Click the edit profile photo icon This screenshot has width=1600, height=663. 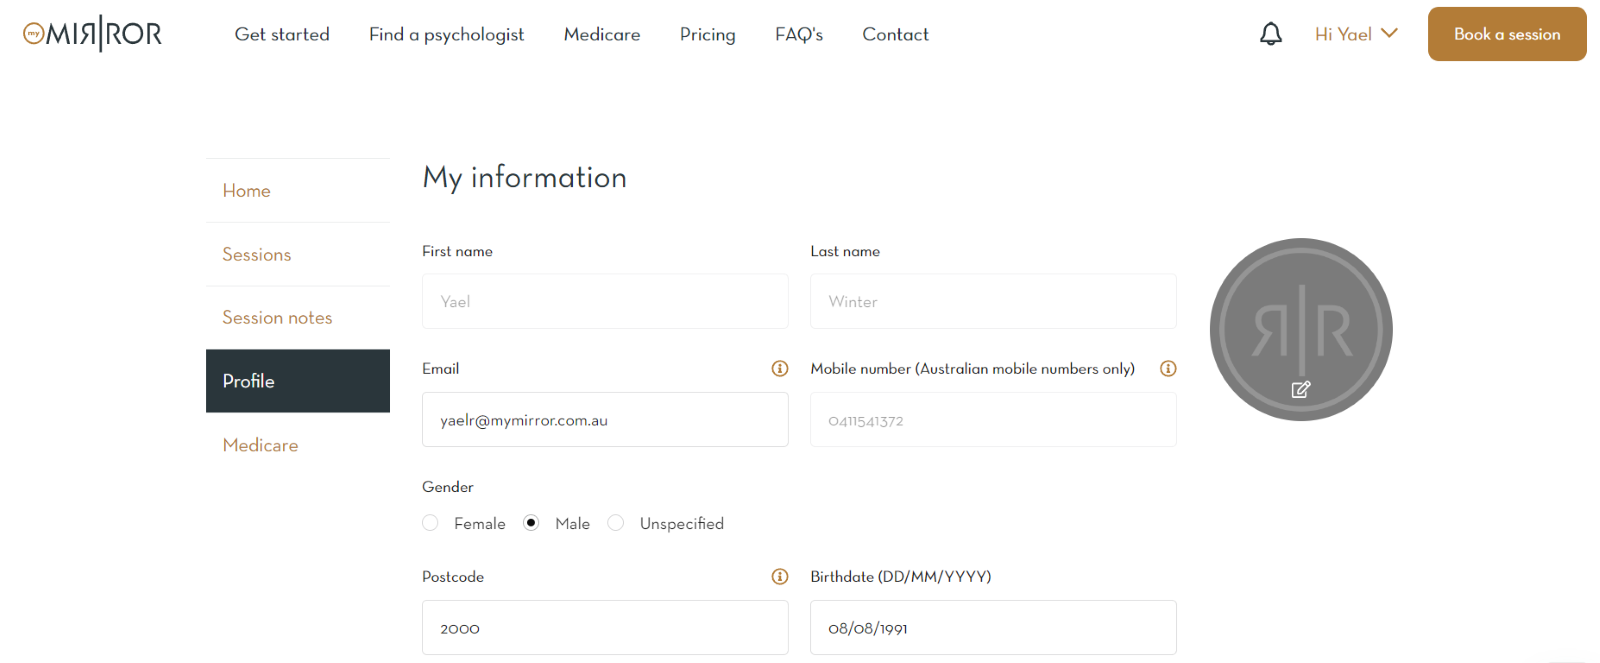click(1300, 390)
